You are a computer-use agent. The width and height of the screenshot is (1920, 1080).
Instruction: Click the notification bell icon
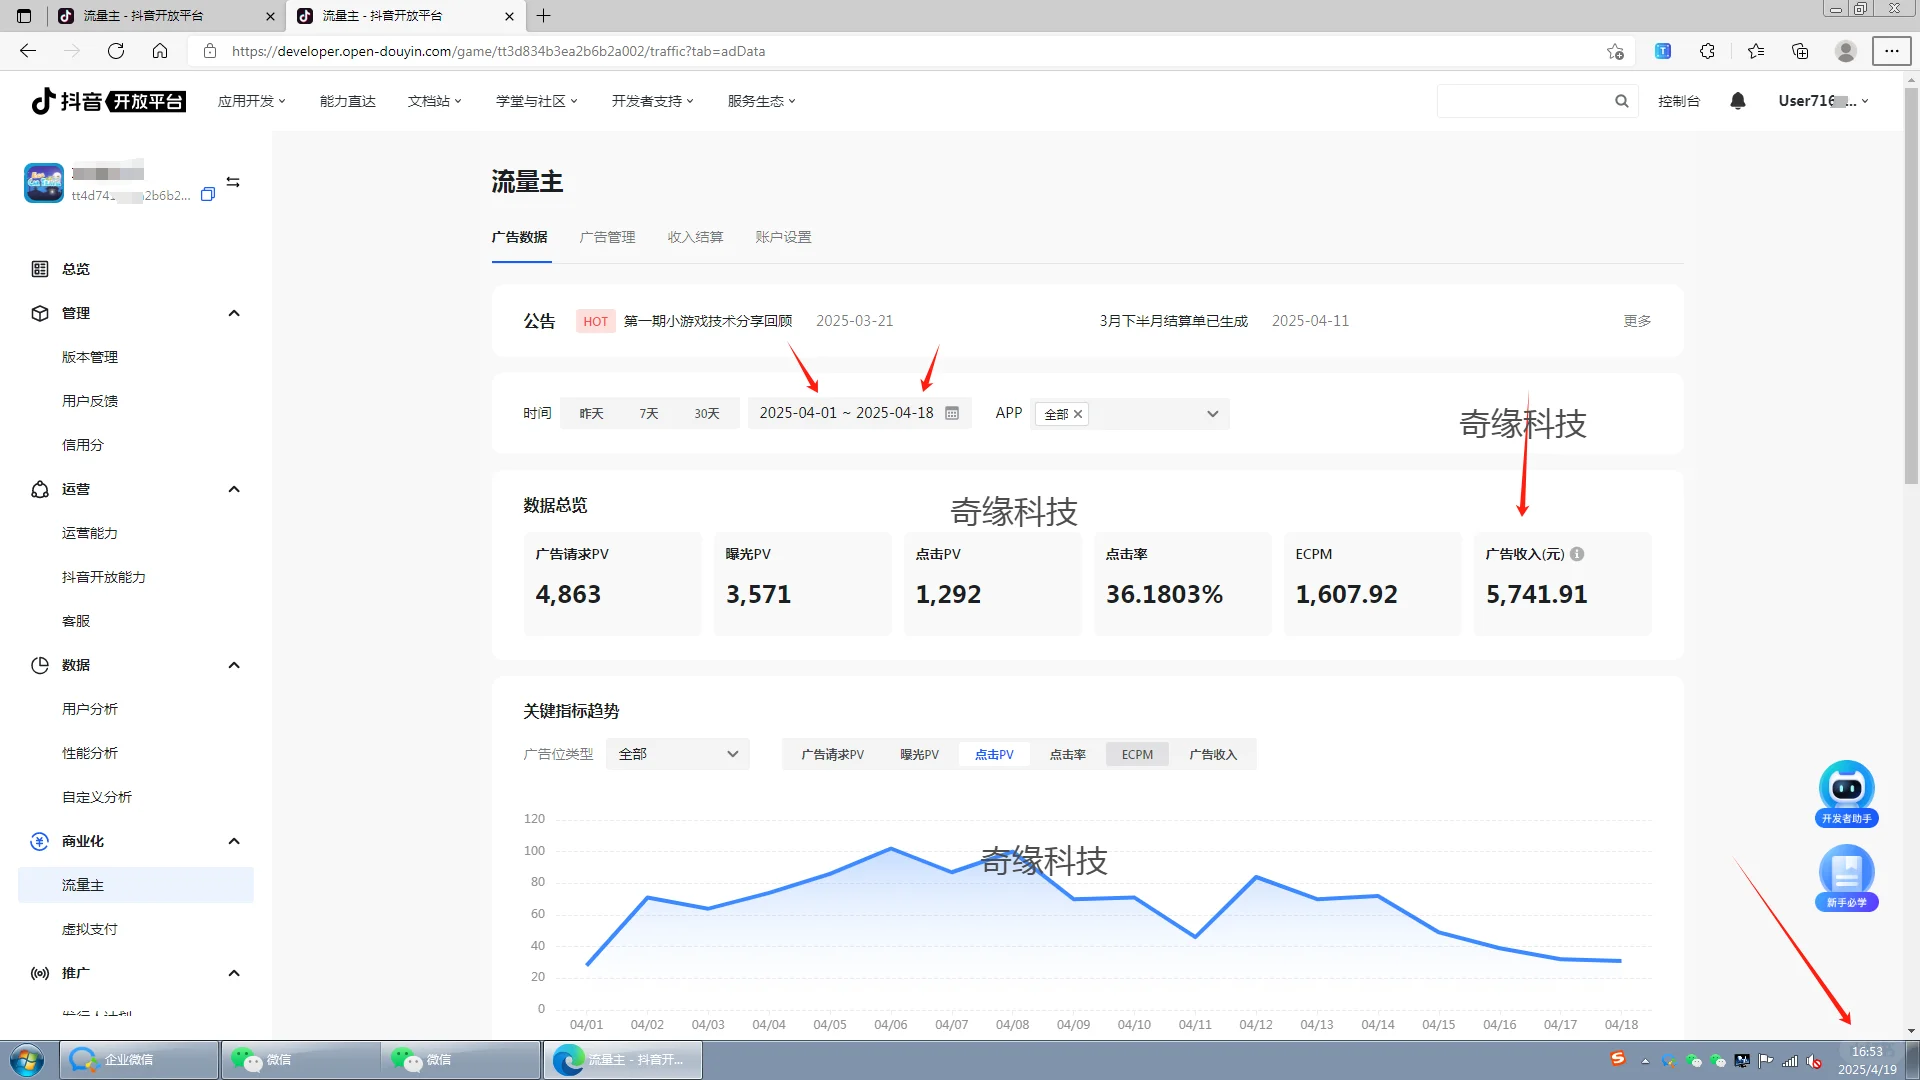pyautogui.click(x=1737, y=100)
